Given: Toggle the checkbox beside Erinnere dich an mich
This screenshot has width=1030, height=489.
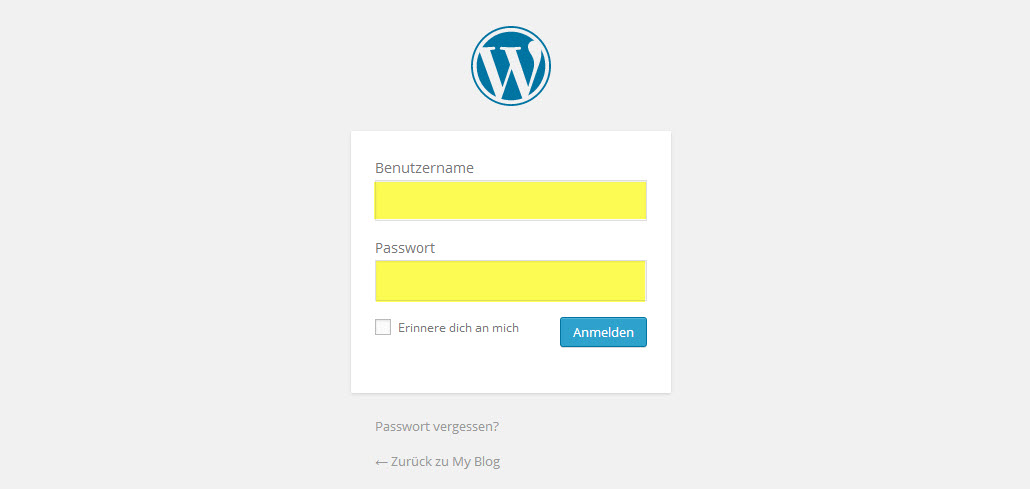Looking at the screenshot, I should 383,327.
